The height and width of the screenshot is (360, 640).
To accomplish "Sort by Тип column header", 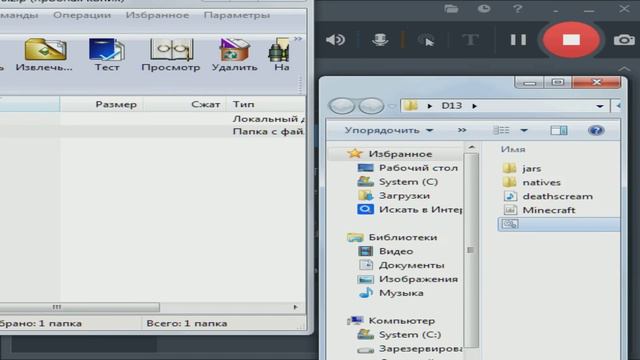I will coord(266,104).
